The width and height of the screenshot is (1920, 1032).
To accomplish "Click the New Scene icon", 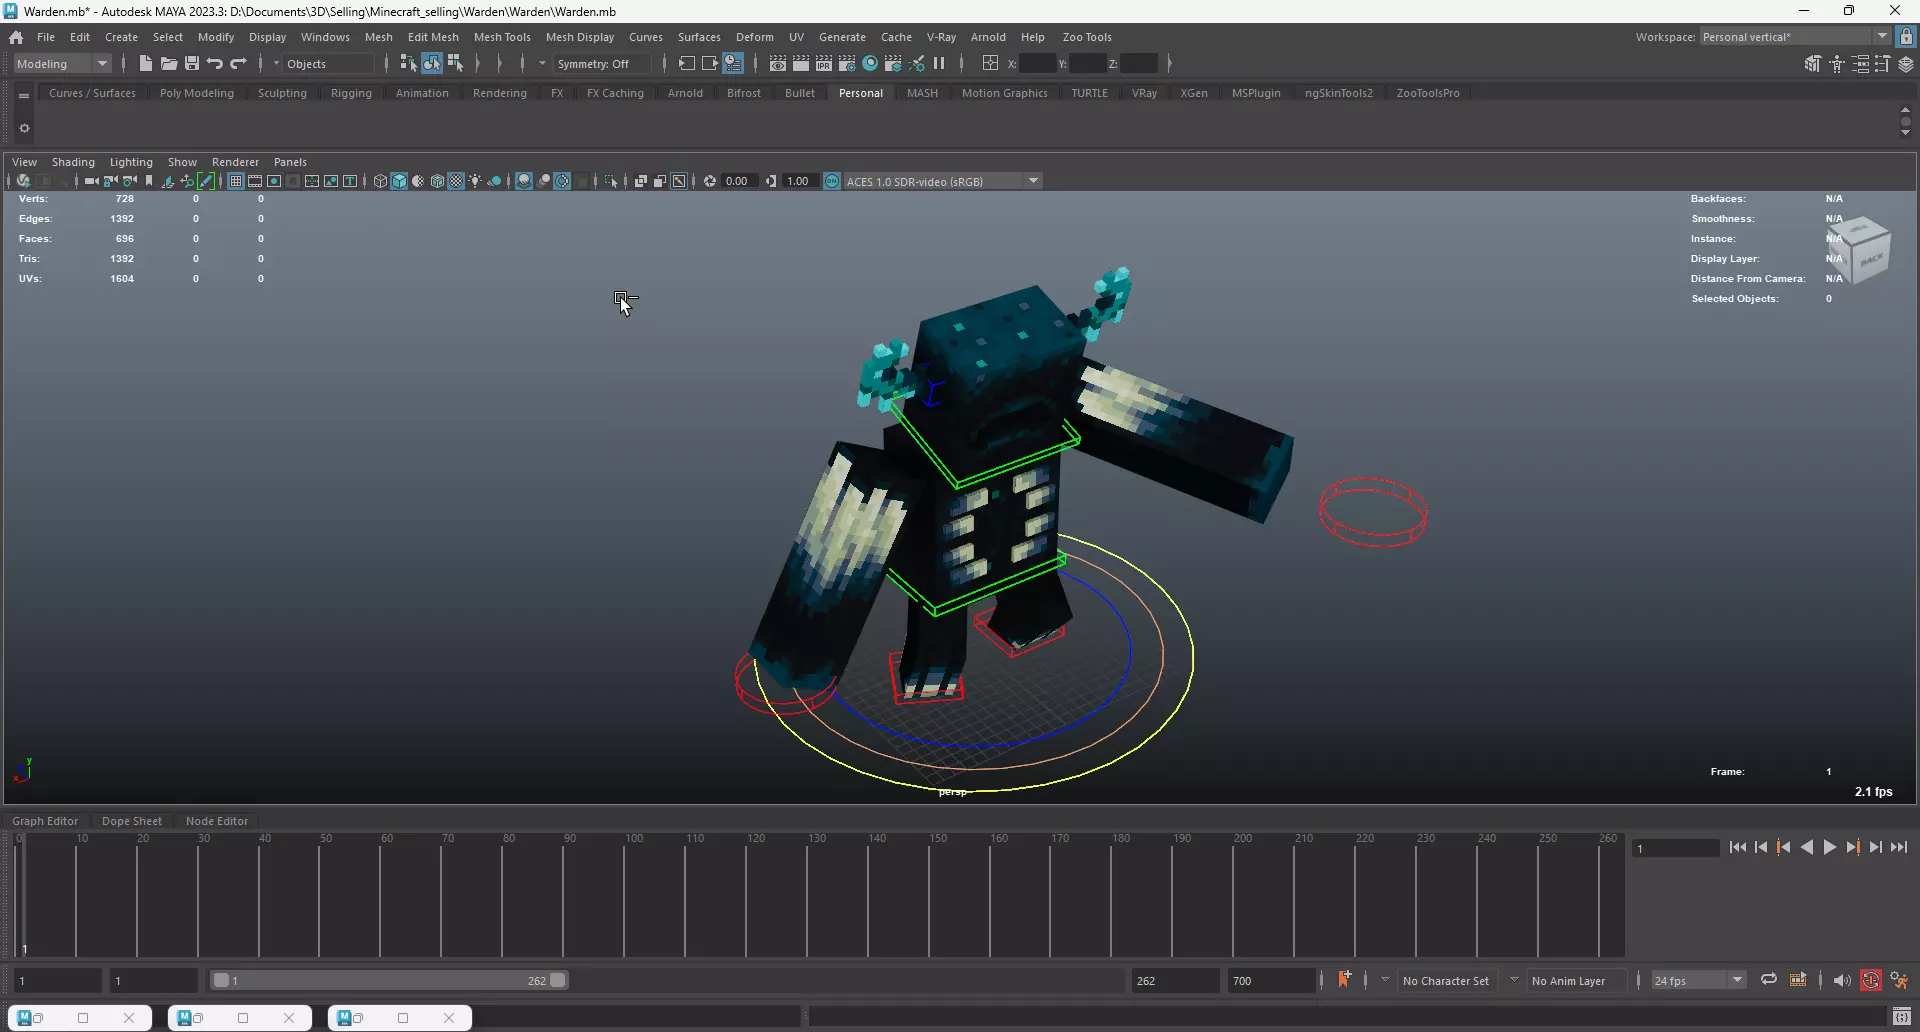I will (x=146, y=63).
